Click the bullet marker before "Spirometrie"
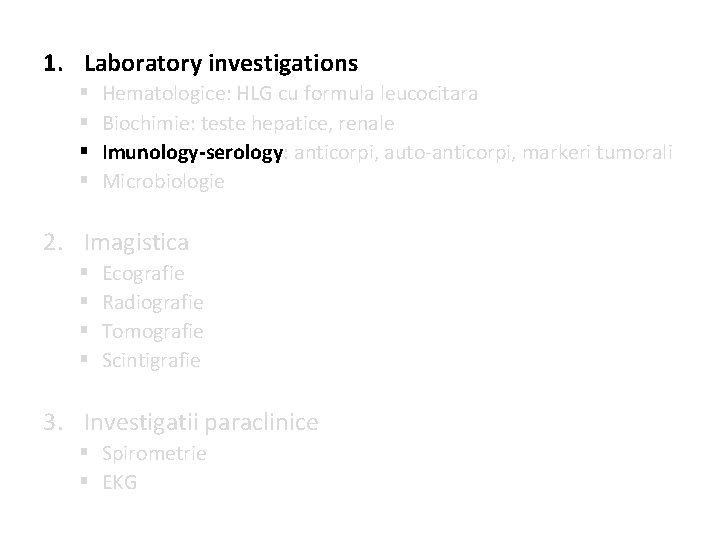720x540 pixels. pos(87,453)
